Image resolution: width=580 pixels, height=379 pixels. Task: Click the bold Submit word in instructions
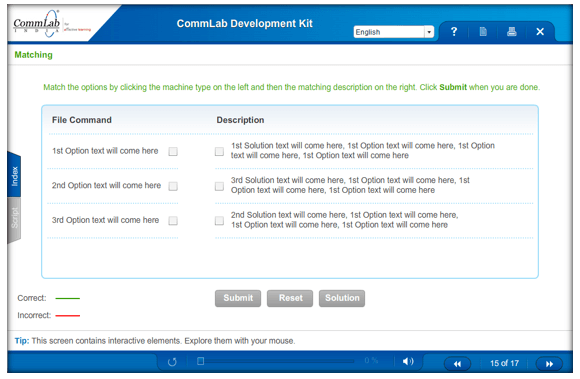[x=453, y=87]
